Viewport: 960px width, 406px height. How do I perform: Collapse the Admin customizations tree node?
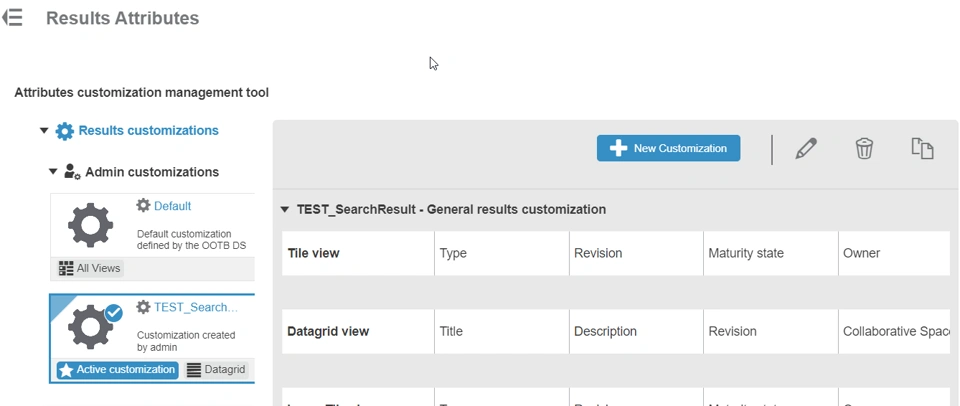pyautogui.click(x=54, y=172)
